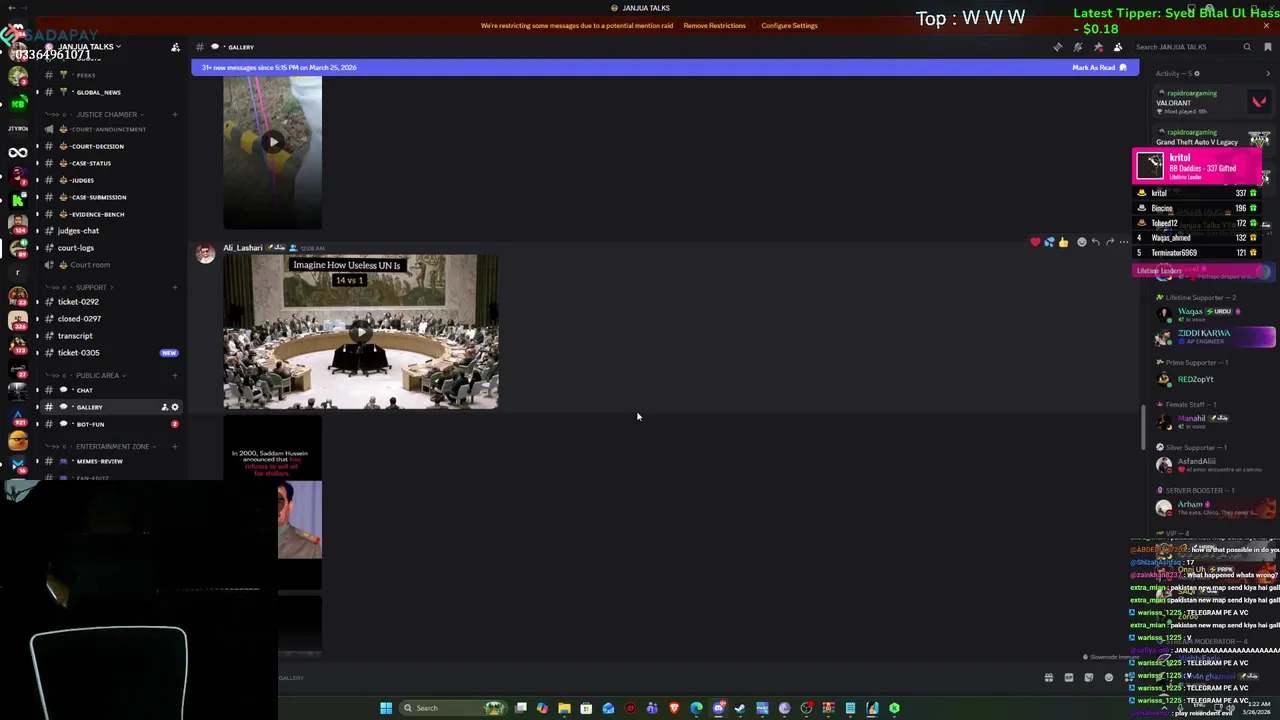Click GALLERY channel create invite icon
Viewport: 1280px width, 720px height.
tap(164, 407)
